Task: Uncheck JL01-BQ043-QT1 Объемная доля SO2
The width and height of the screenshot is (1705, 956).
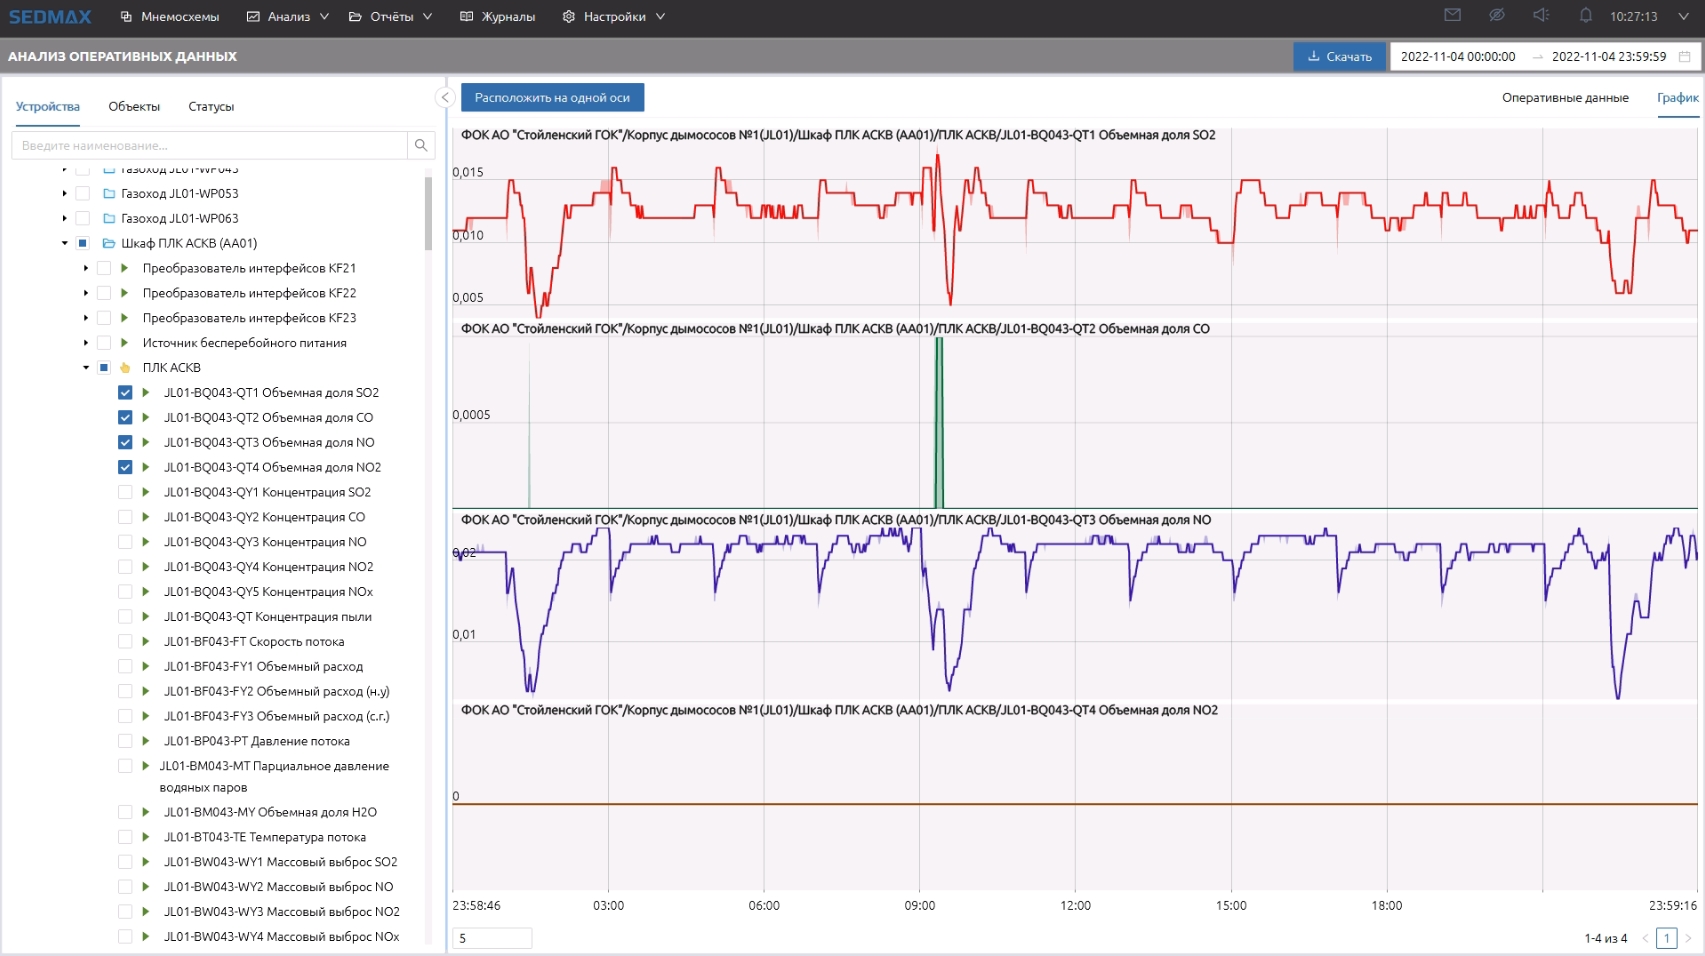Action: click(125, 393)
